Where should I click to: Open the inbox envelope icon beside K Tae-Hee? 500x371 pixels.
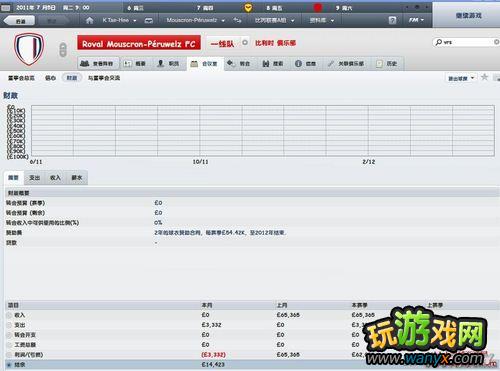(x=149, y=21)
